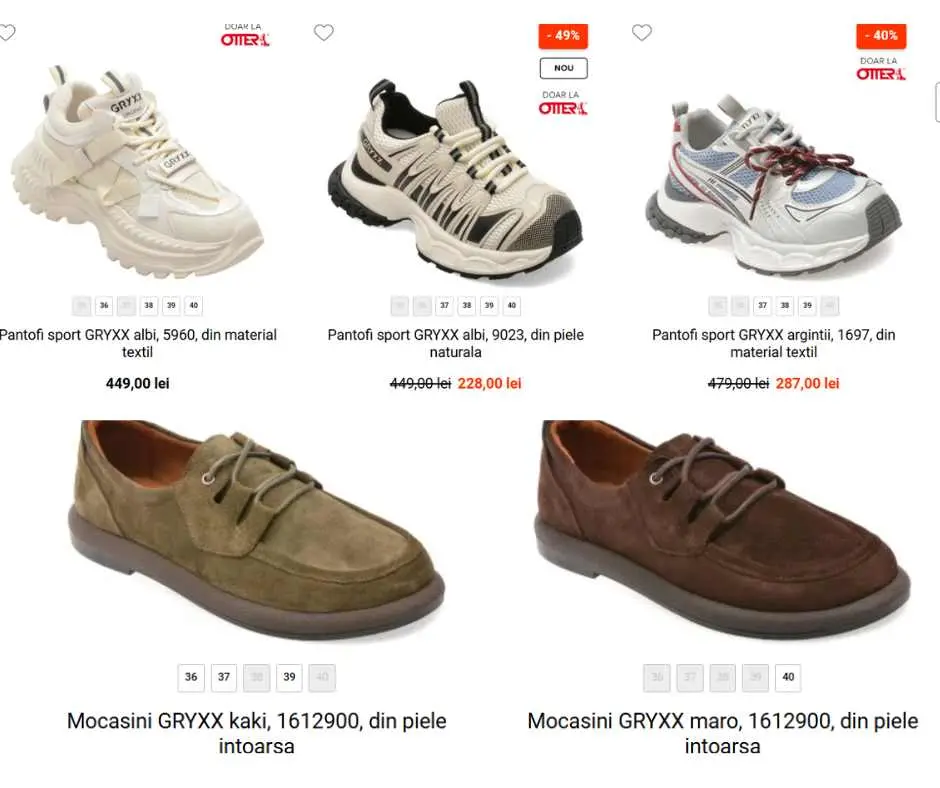Choose size 40 on GRYXX 9023 sneaker

click(511, 306)
